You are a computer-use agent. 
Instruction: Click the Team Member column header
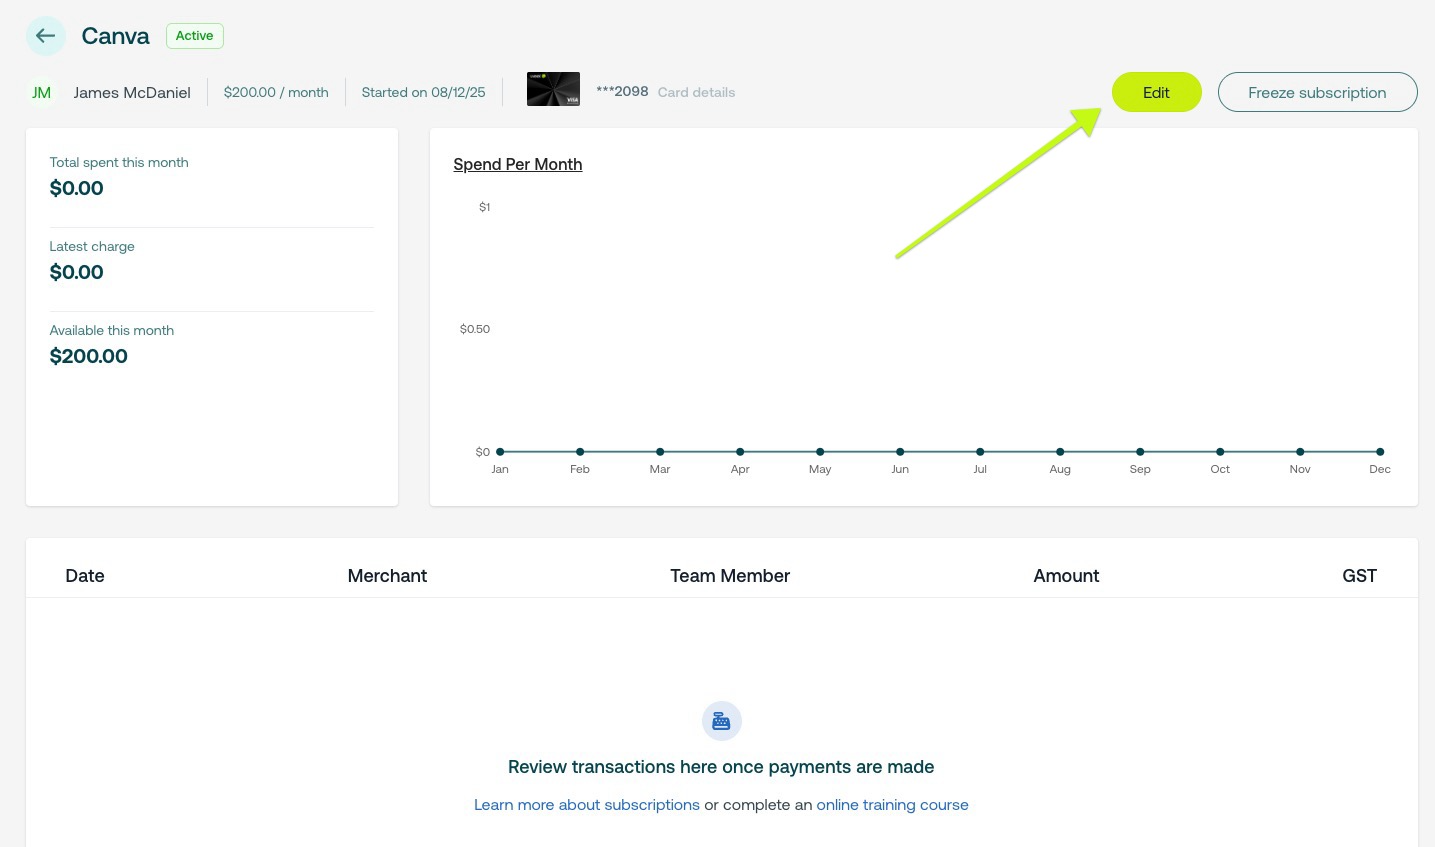pos(730,576)
